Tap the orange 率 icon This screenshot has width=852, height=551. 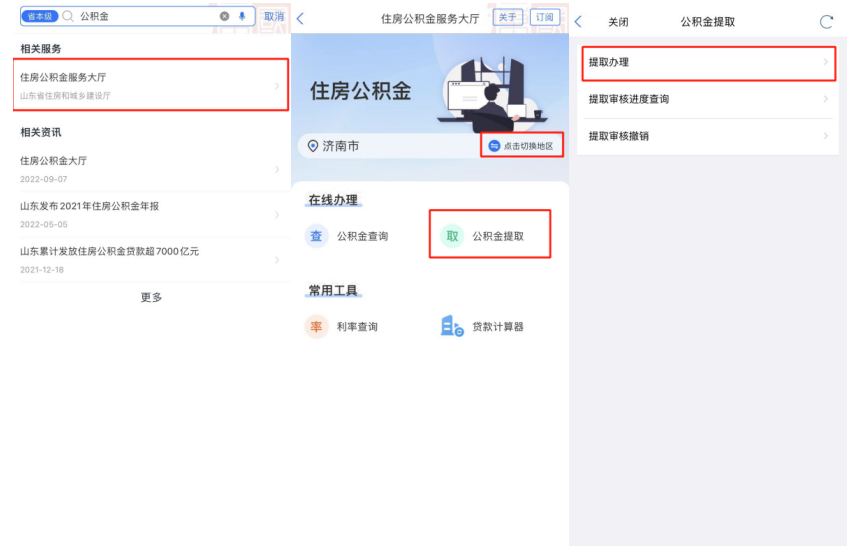pyautogui.click(x=316, y=327)
